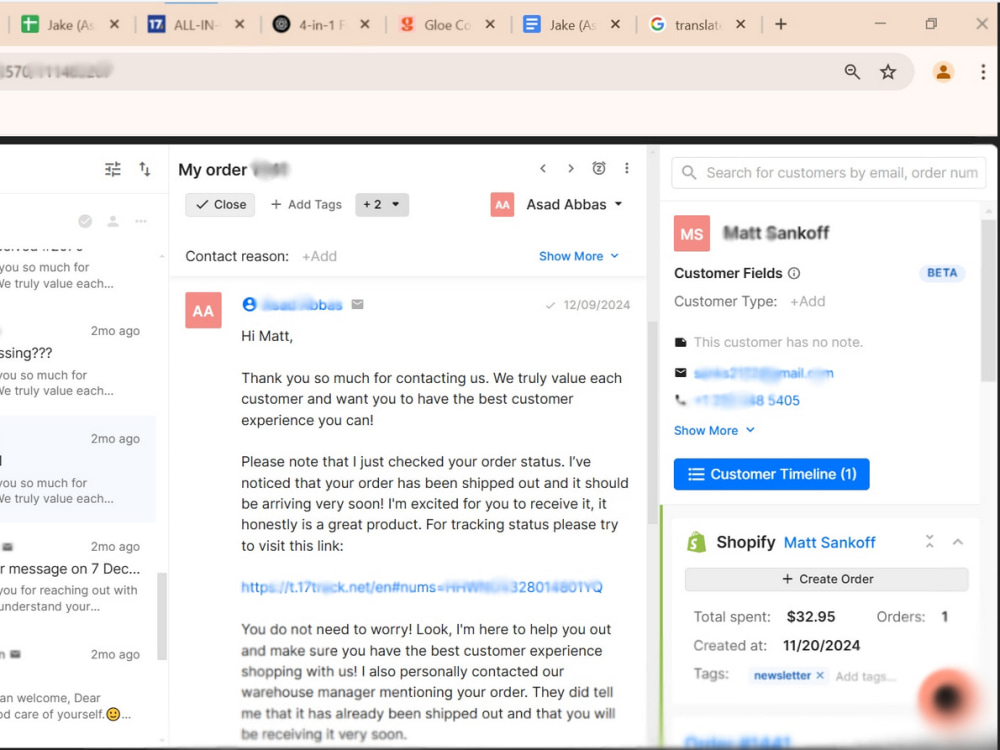Viewport: 1000px width, 750px height.
Task: Collapse the Shopify widget chevron
Action: point(957,542)
